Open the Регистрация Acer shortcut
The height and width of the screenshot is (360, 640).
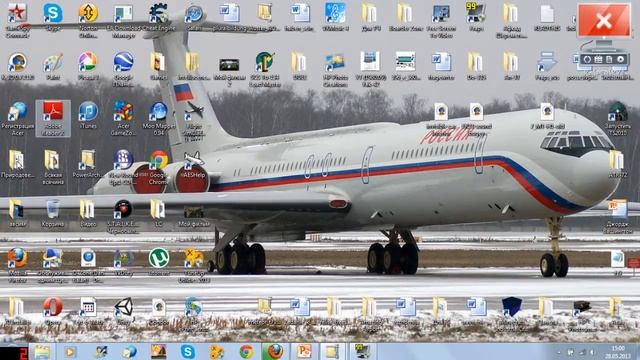[18, 118]
